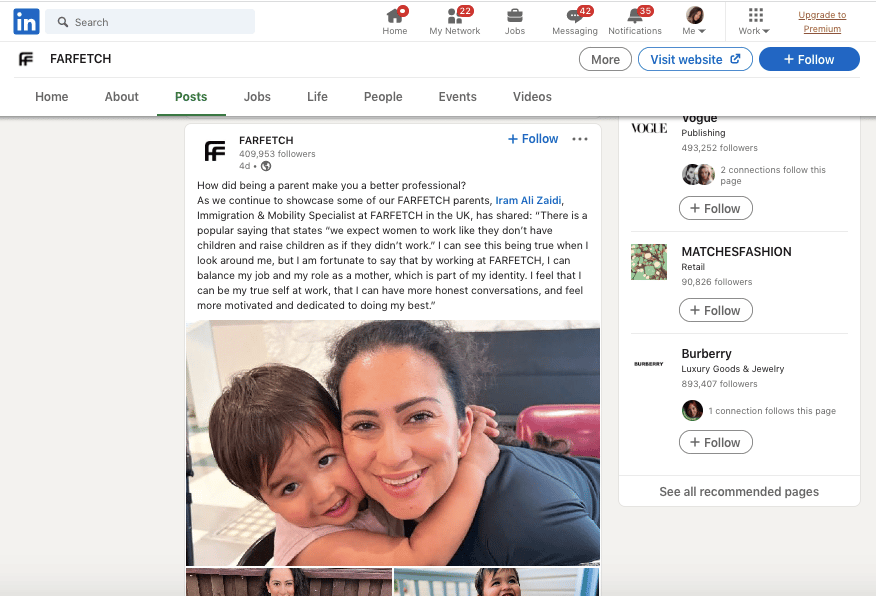The height and width of the screenshot is (596, 876).
Task: Click the Search input field
Action: pos(150,22)
